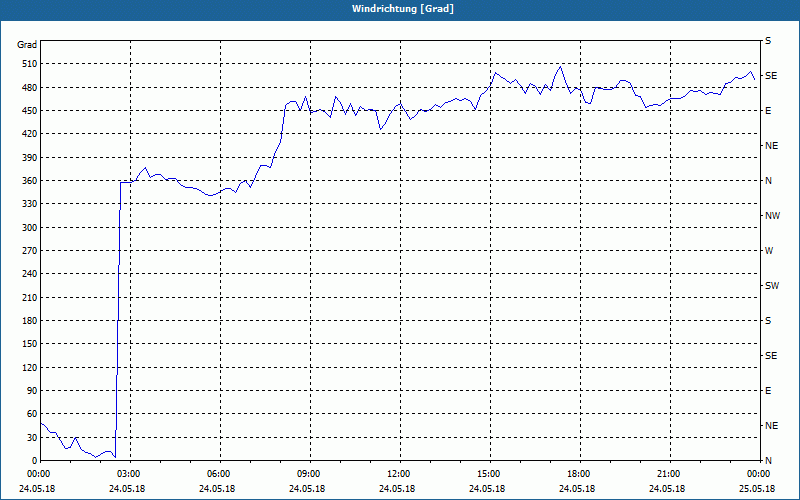
Task: Click the 25.05.18 date label
Action: tap(757, 489)
